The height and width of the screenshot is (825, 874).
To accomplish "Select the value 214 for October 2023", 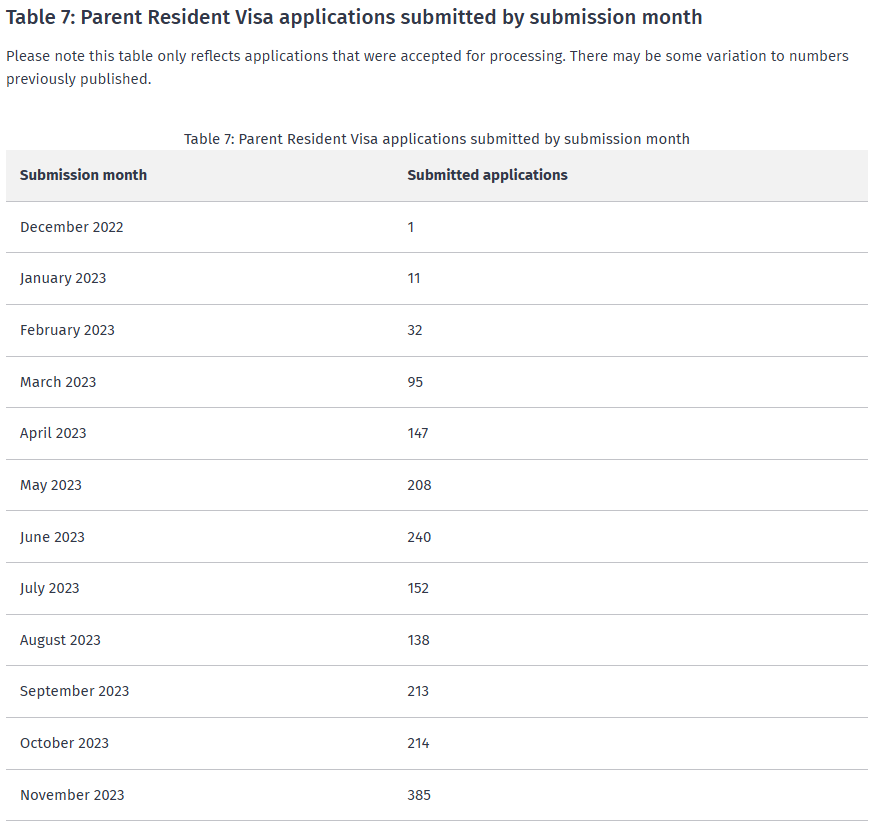I will [x=418, y=743].
